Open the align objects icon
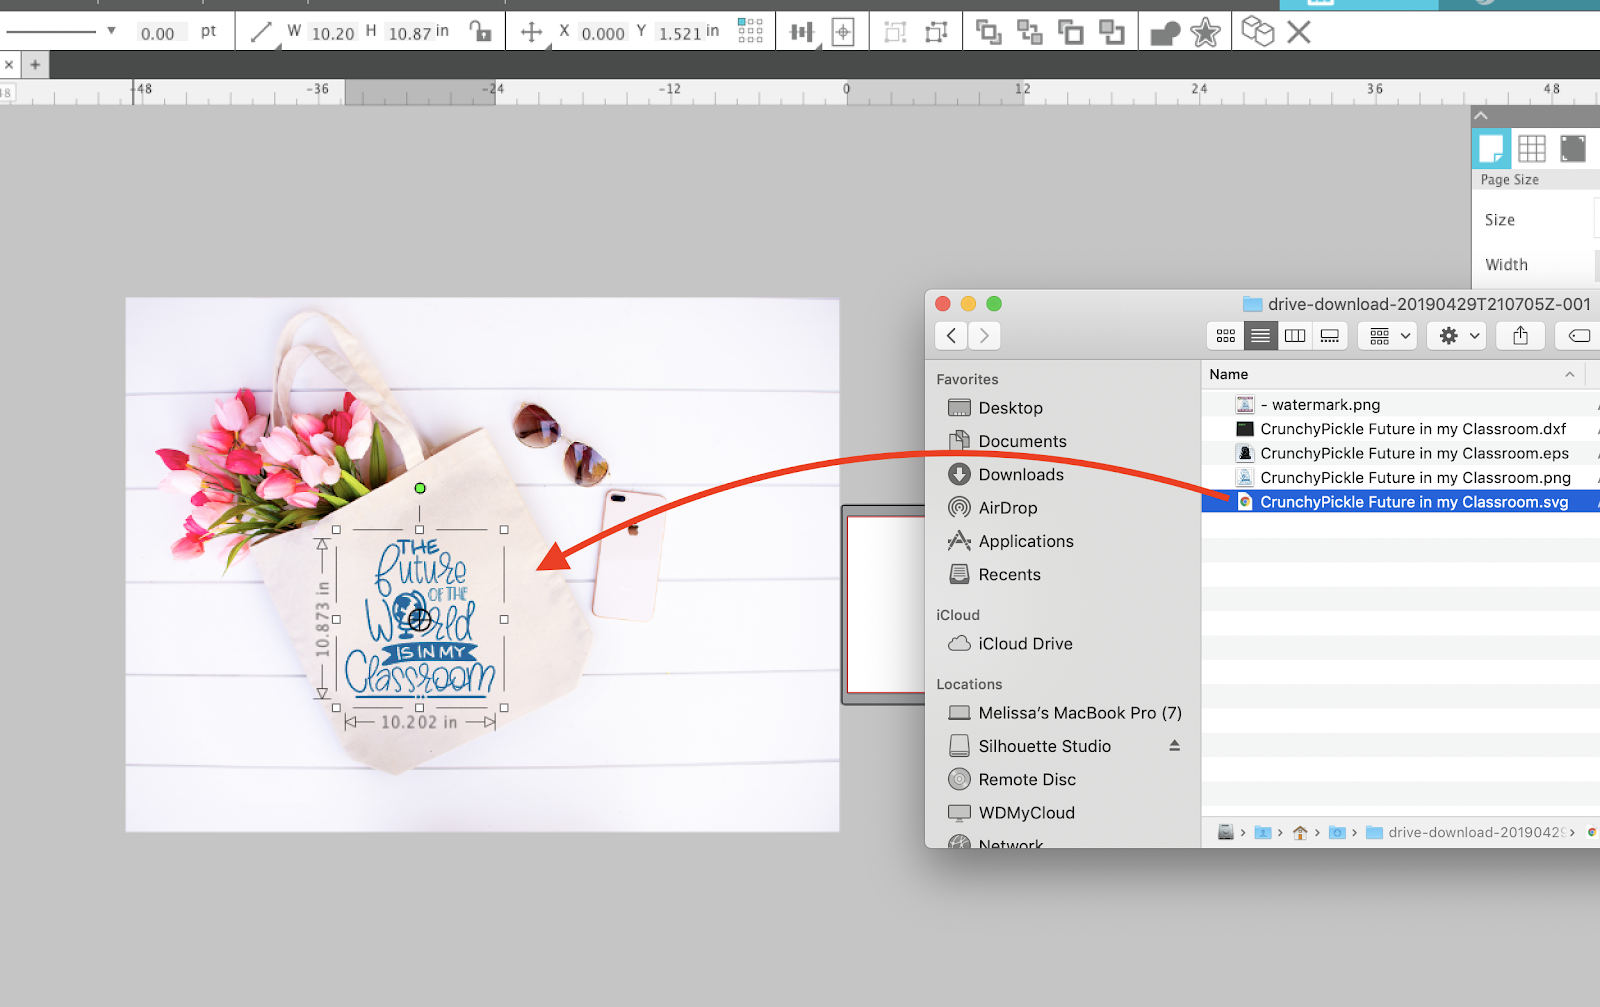 tap(801, 32)
